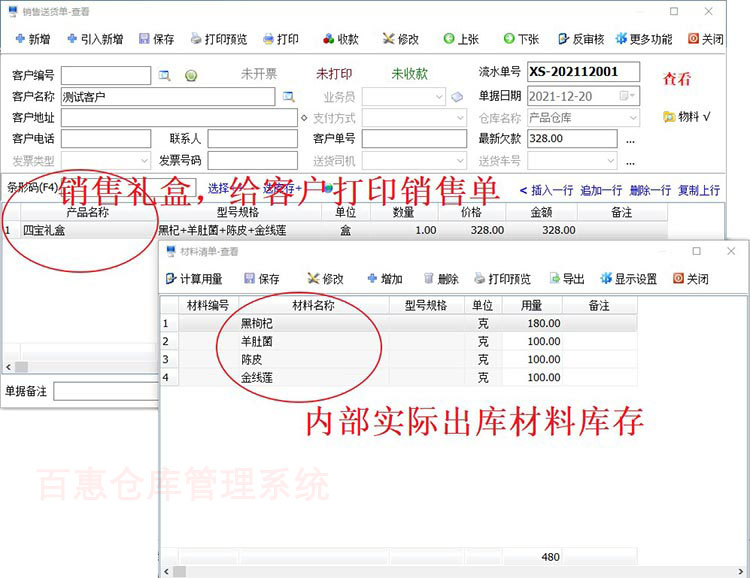Click 客户电话 input field
Viewport: 750px width, 578px height.
106,139
